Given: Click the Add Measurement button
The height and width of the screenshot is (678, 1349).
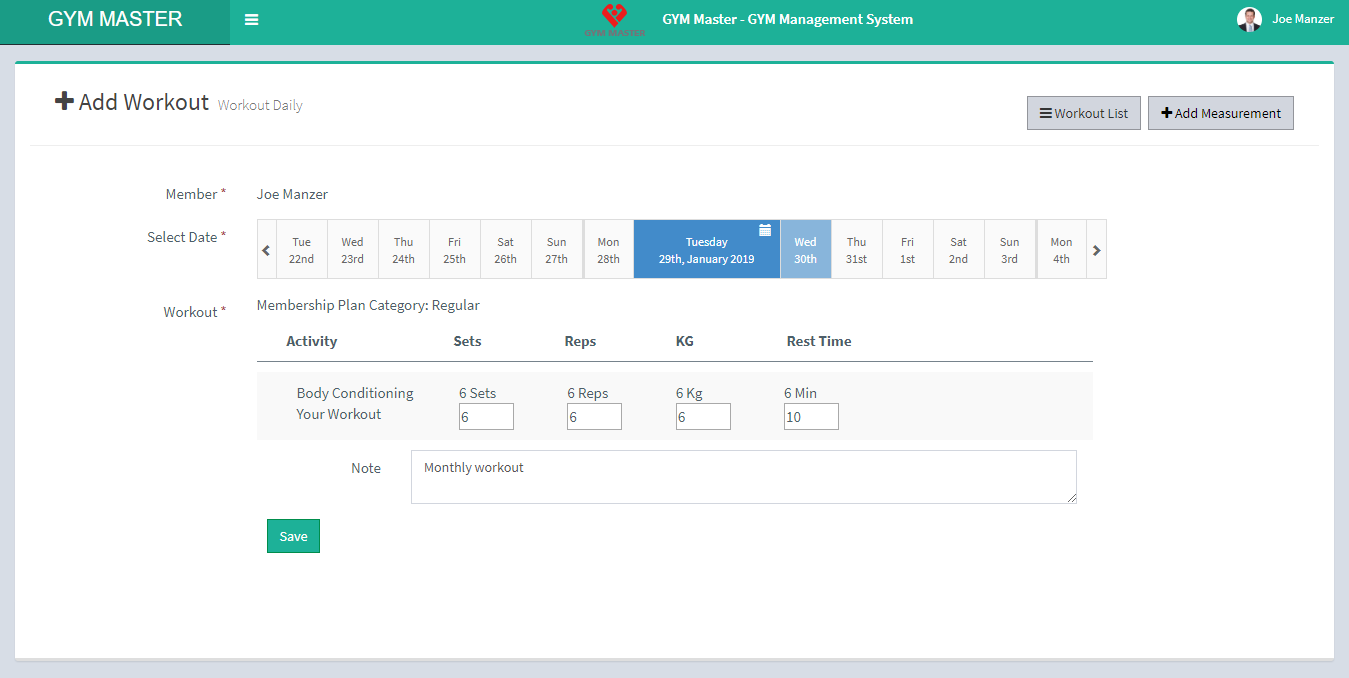Looking at the screenshot, I should pos(1220,113).
